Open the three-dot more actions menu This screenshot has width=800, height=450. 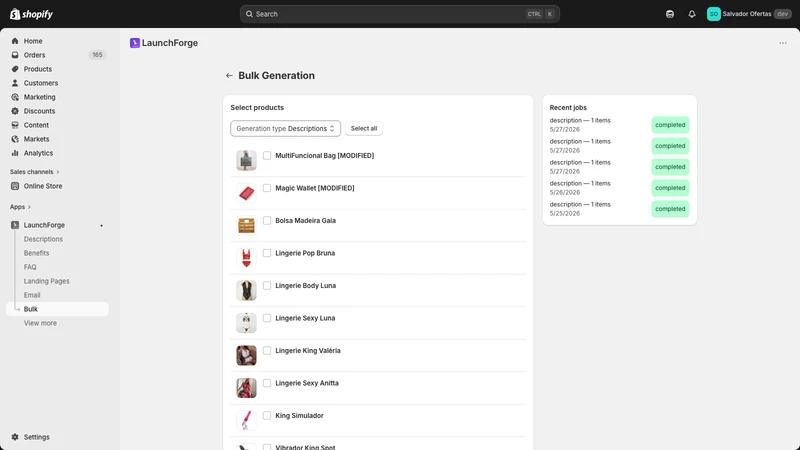[x=783, y=43]
